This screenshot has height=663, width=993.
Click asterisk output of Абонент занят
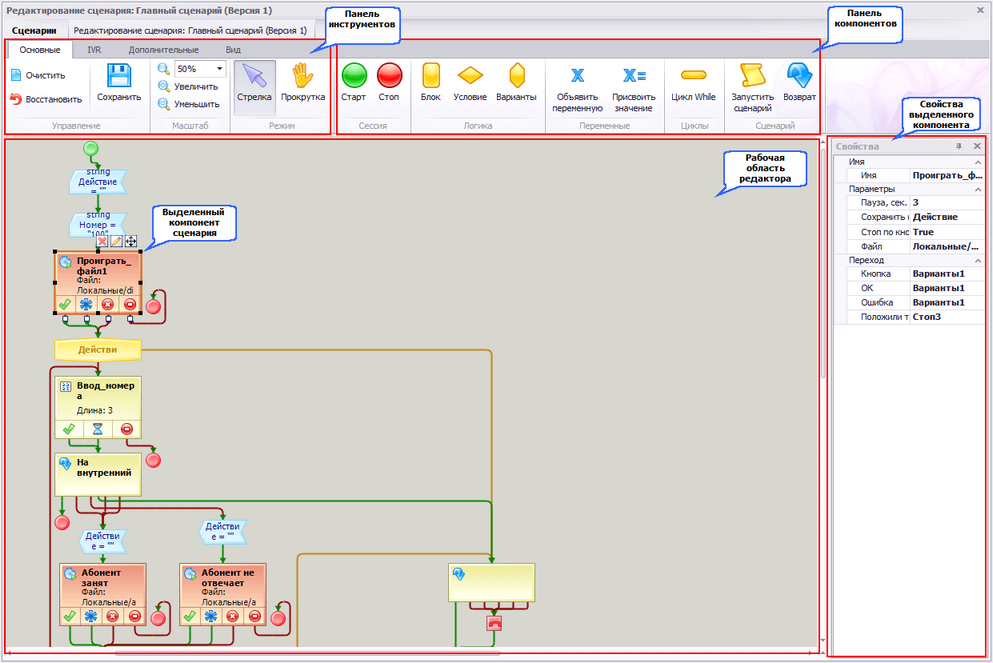click(91, 616)
